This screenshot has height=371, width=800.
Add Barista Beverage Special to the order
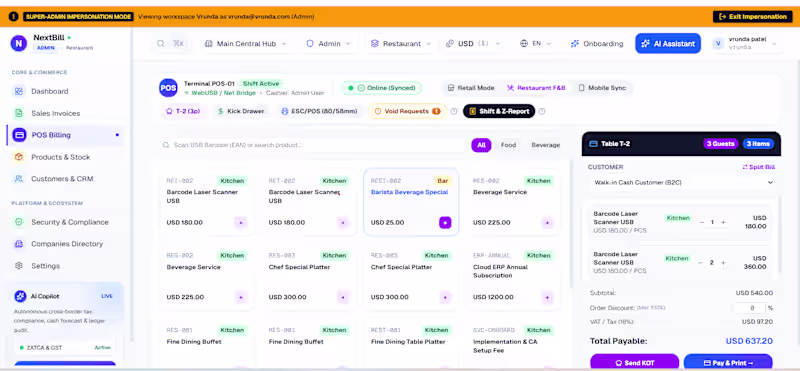point(445,222)
